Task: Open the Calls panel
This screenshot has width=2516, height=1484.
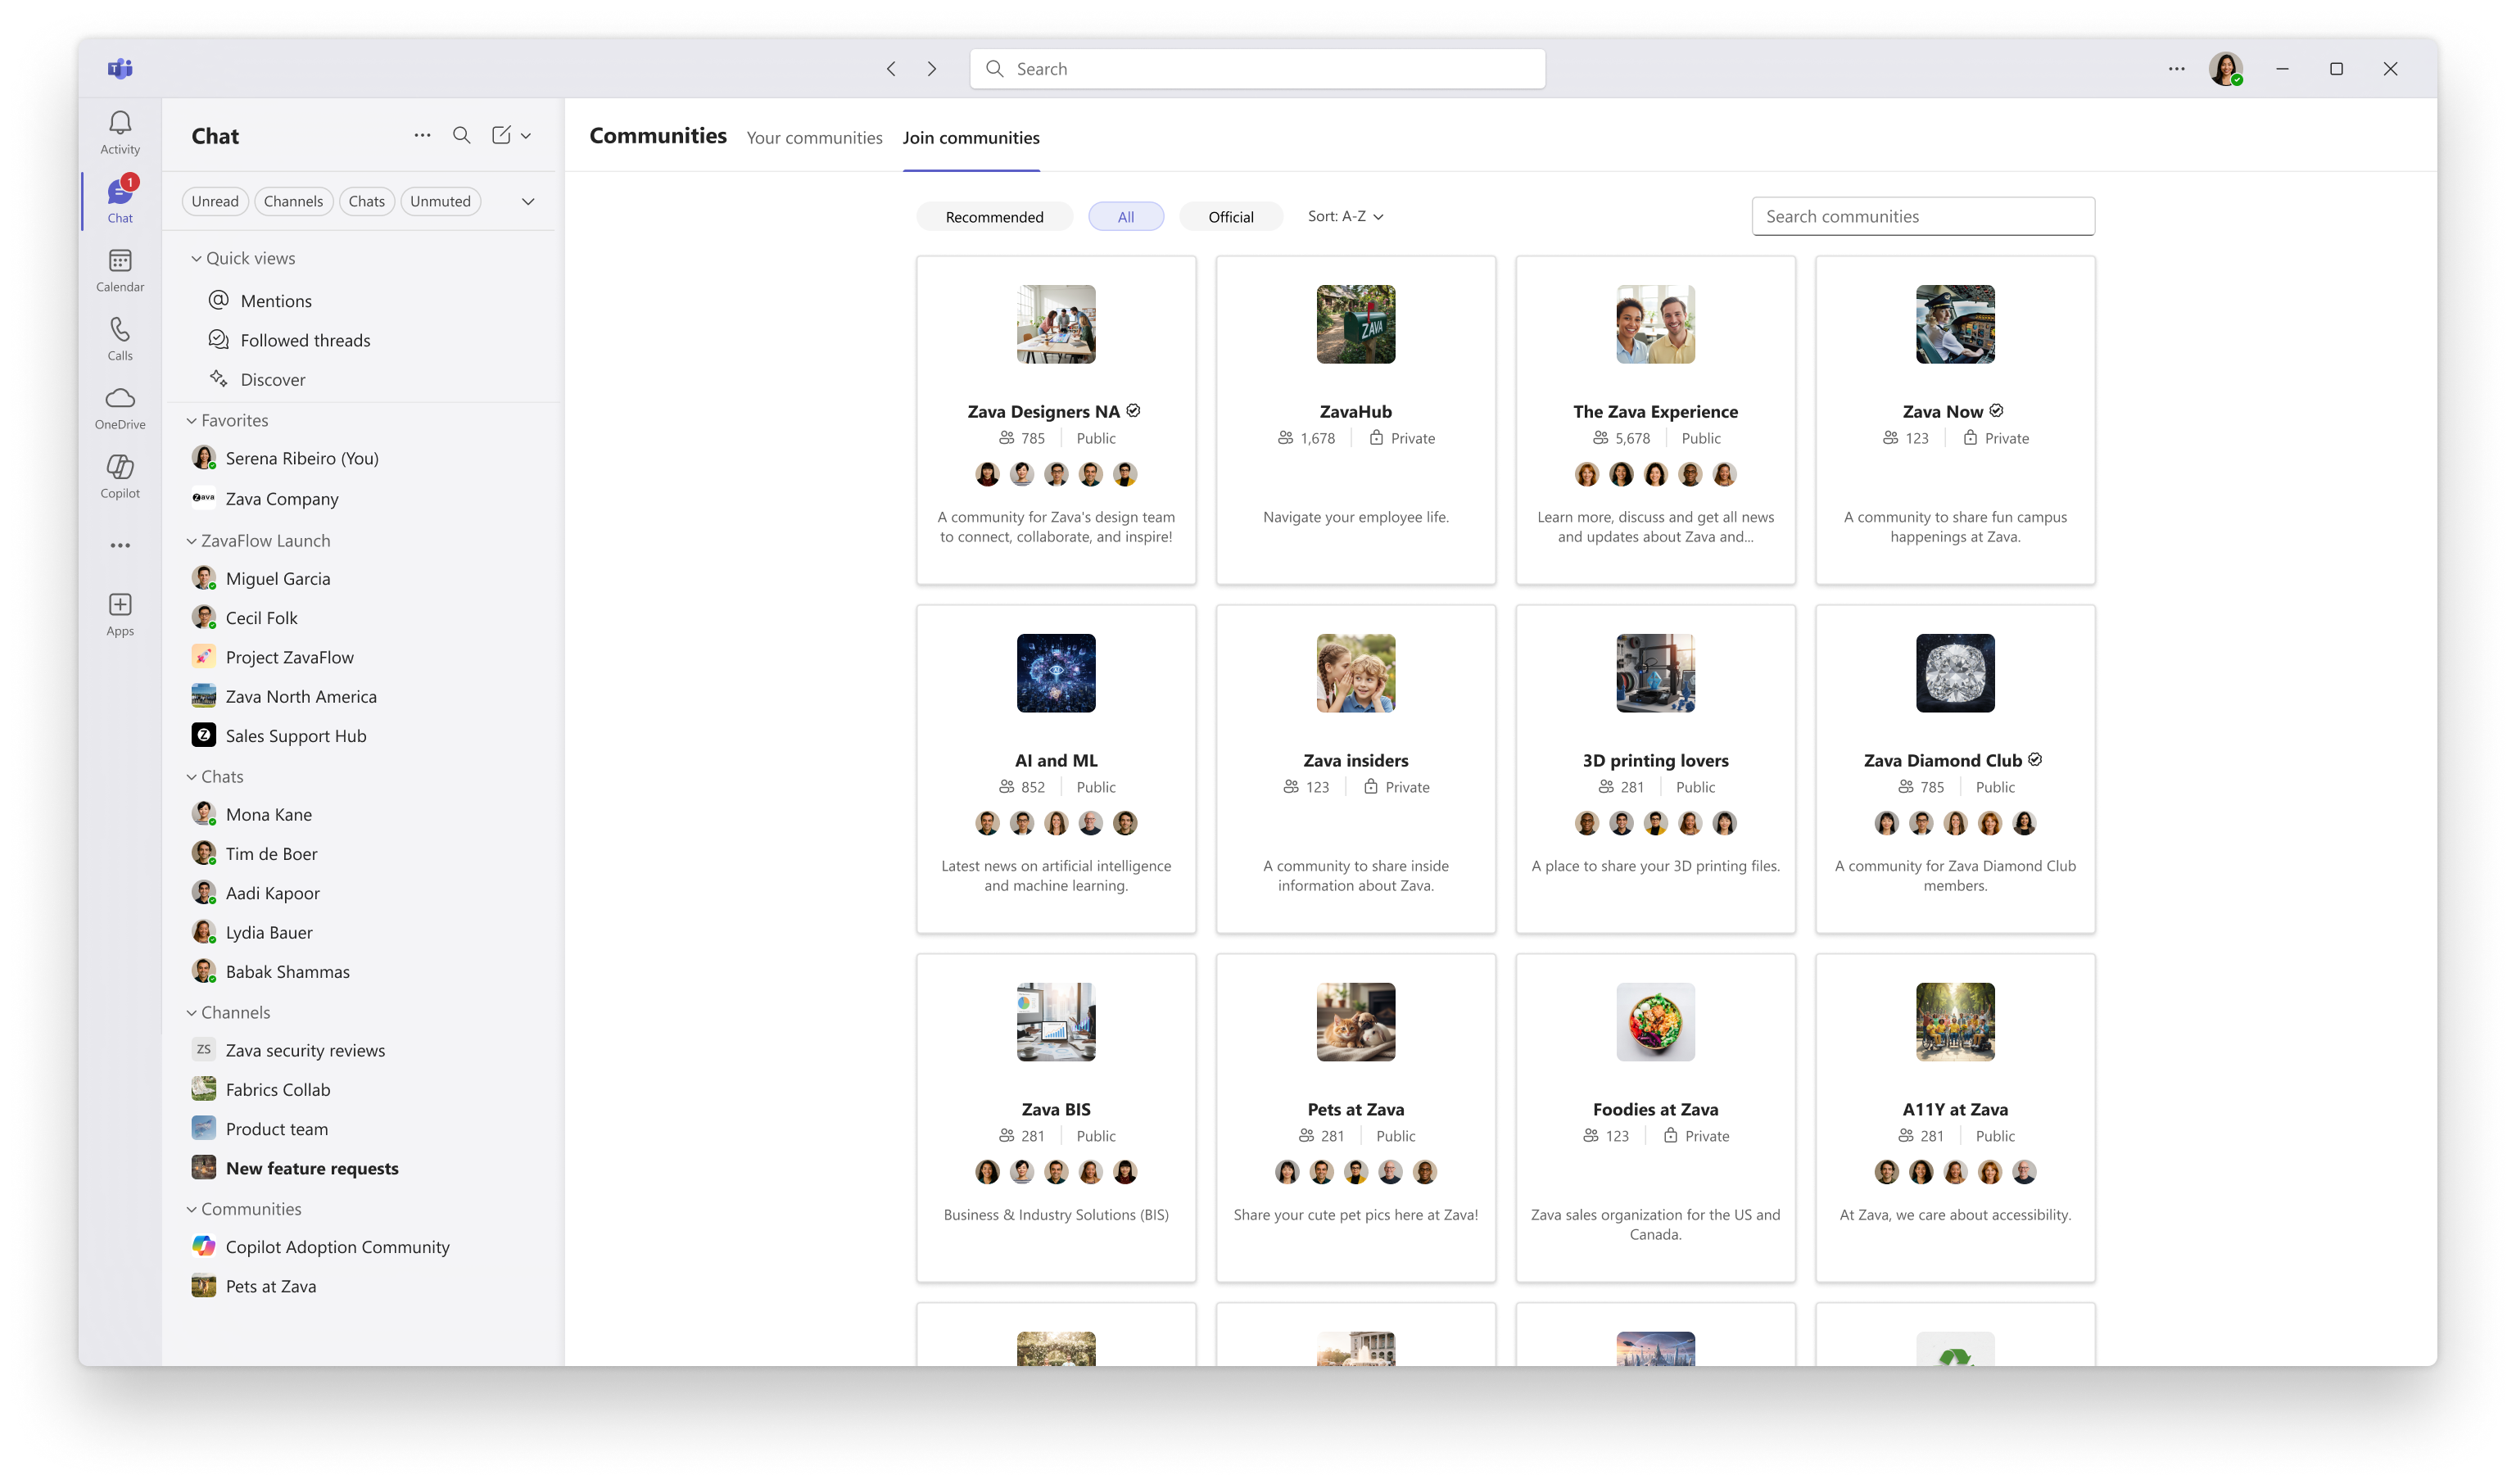Action: pos(119,337)
